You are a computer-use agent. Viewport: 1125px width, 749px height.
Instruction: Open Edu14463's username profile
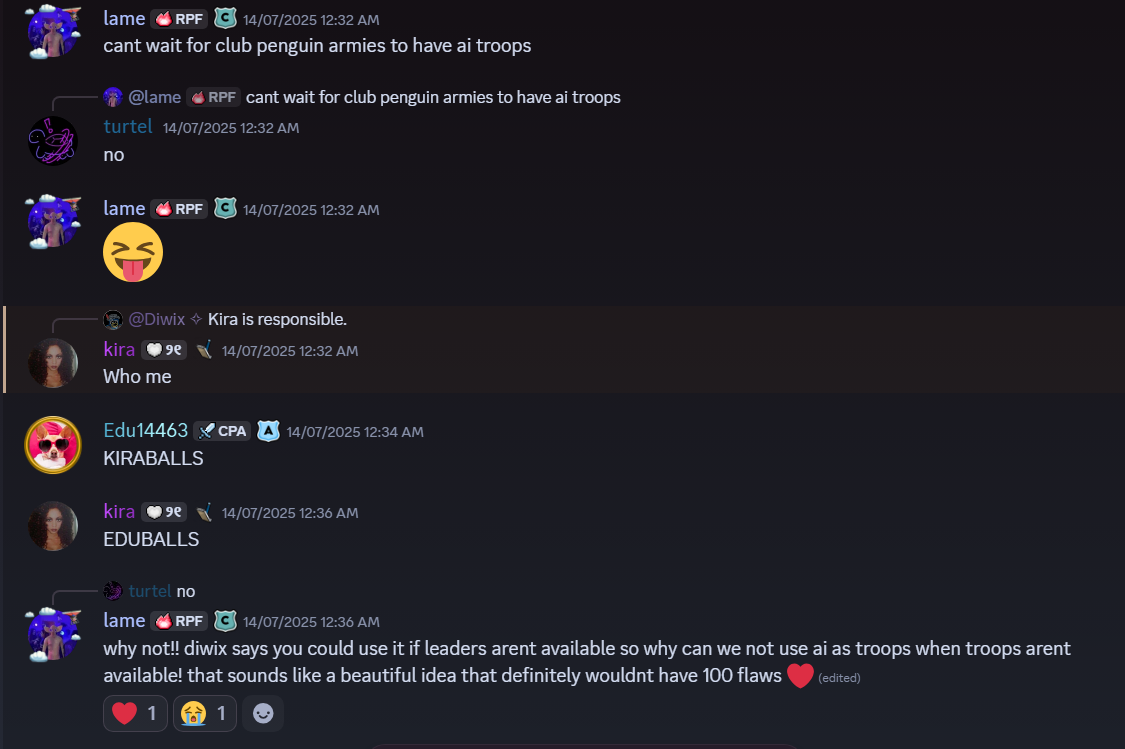(146, 430)
